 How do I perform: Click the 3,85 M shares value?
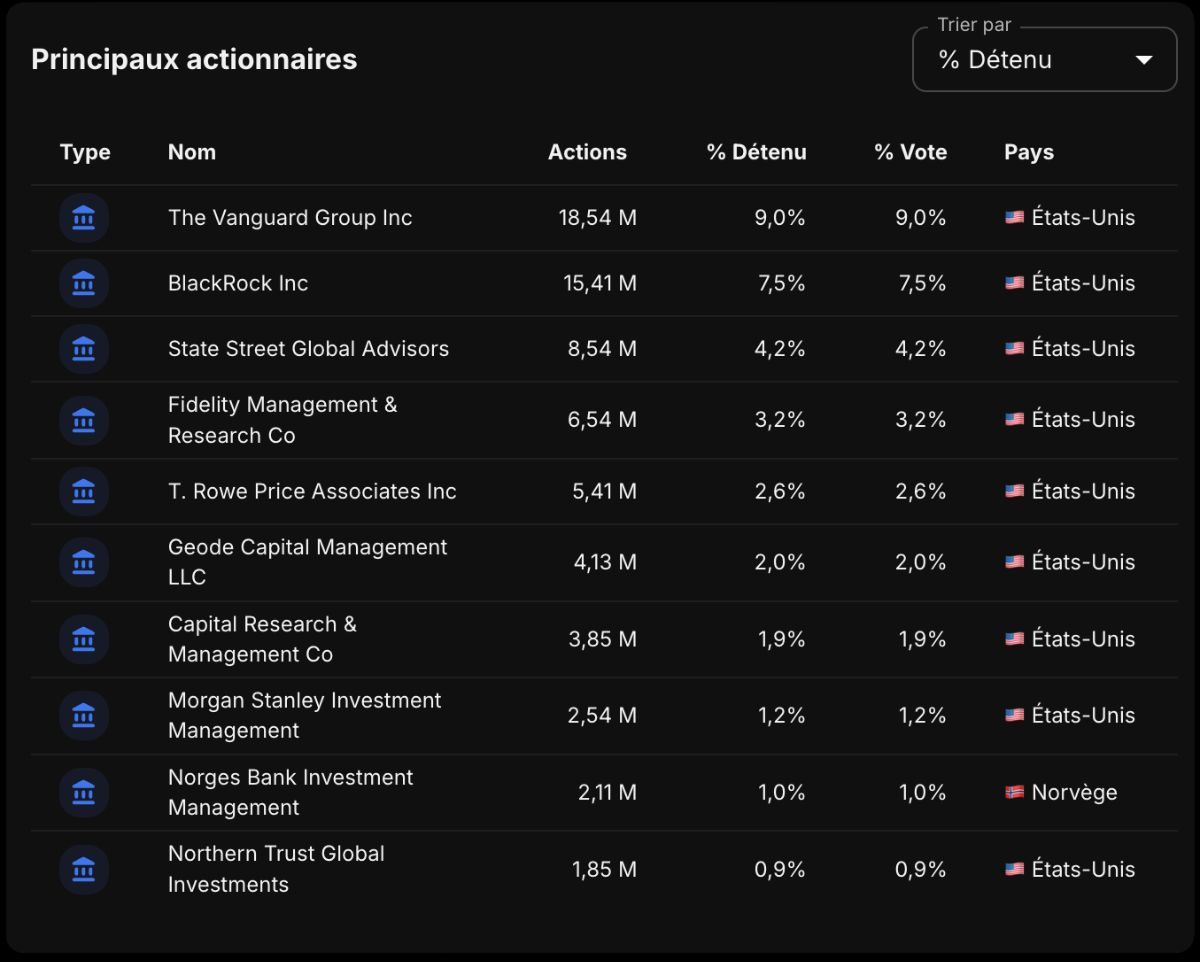602,639
